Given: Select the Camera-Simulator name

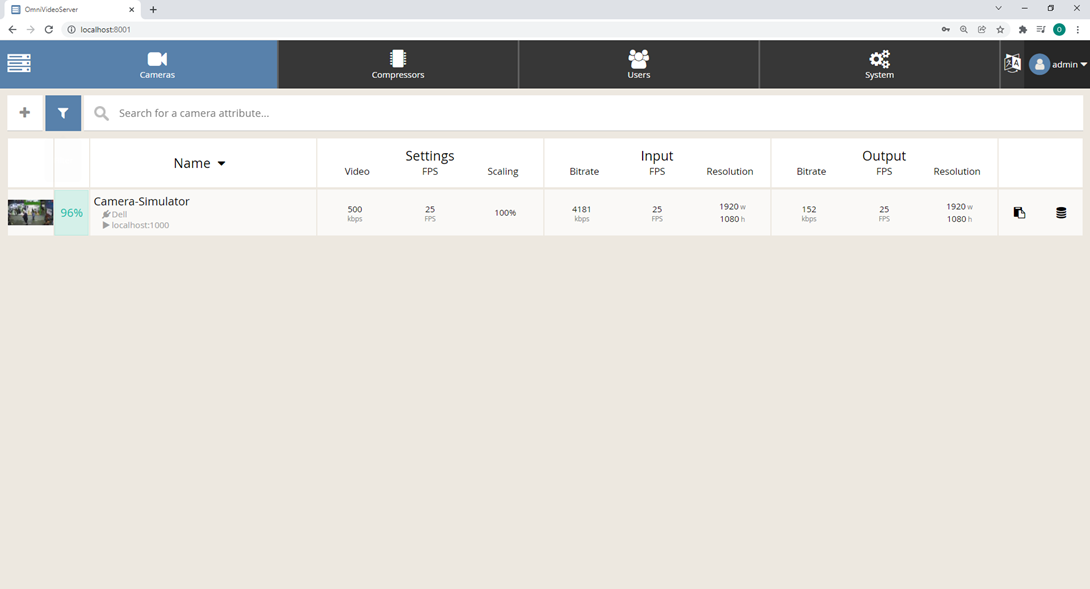Looking at the screenshot, I should click(142, 201).
